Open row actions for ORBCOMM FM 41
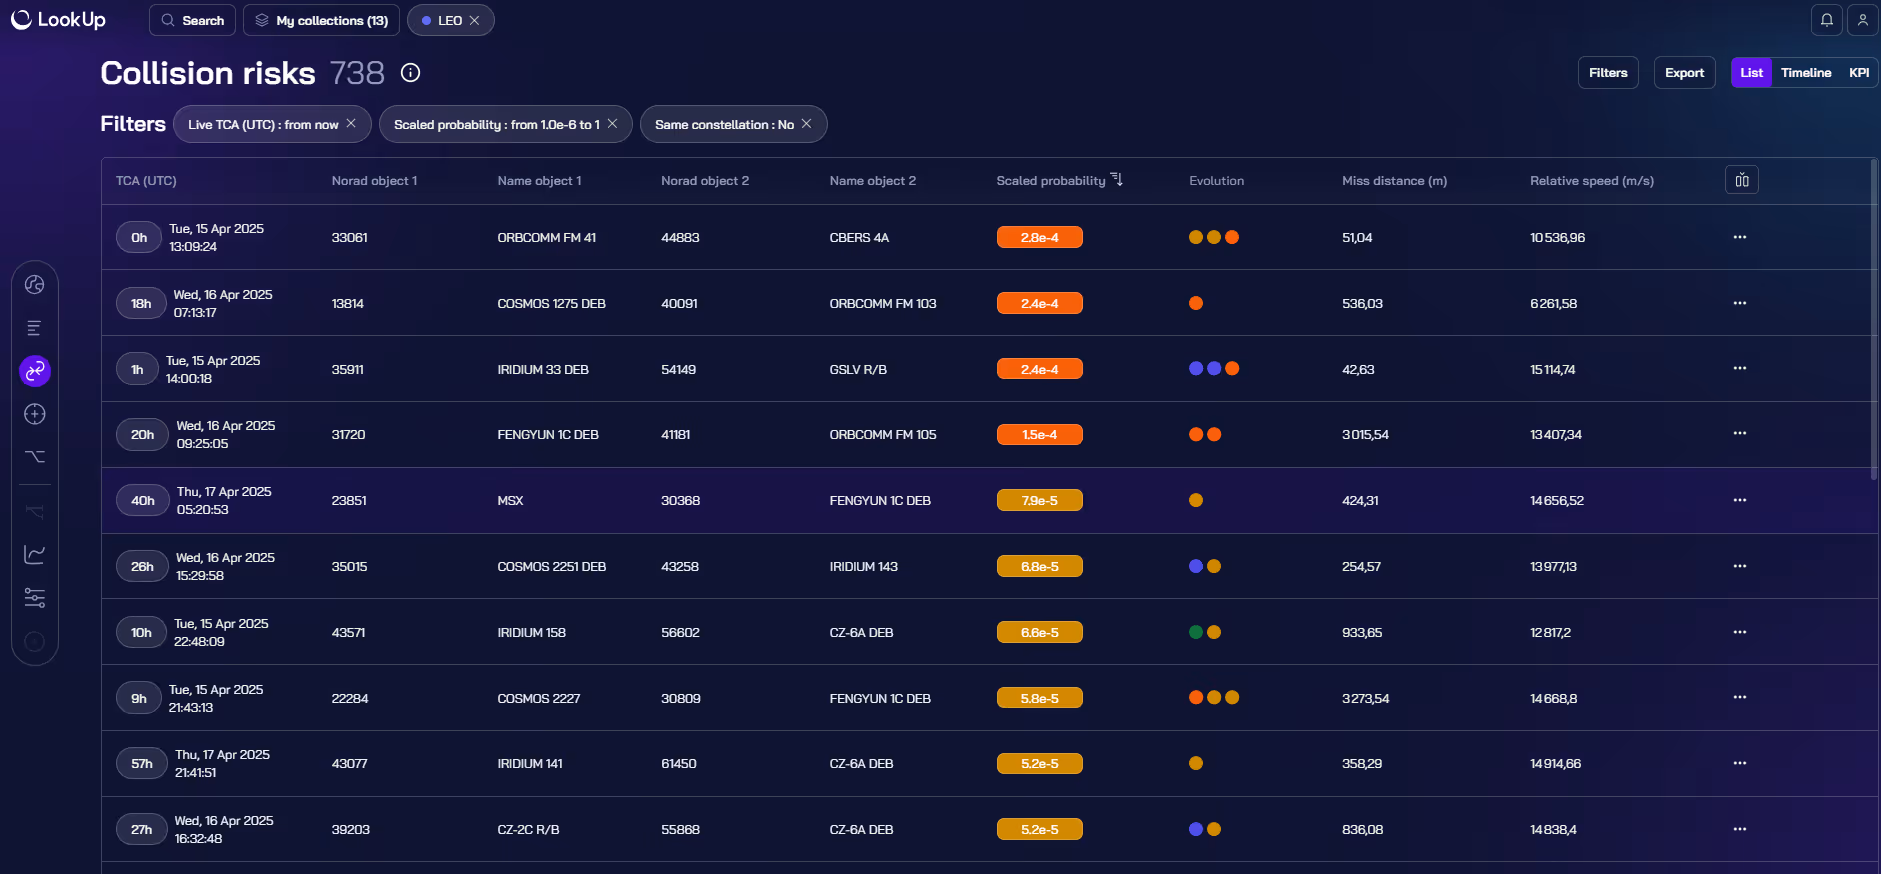The image size is (1881, 874). click(1740, 237)
